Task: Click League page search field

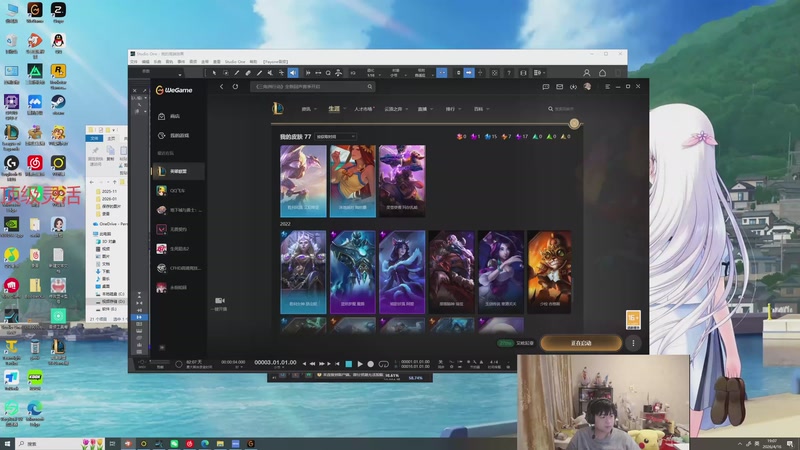Action: (561, 109)
